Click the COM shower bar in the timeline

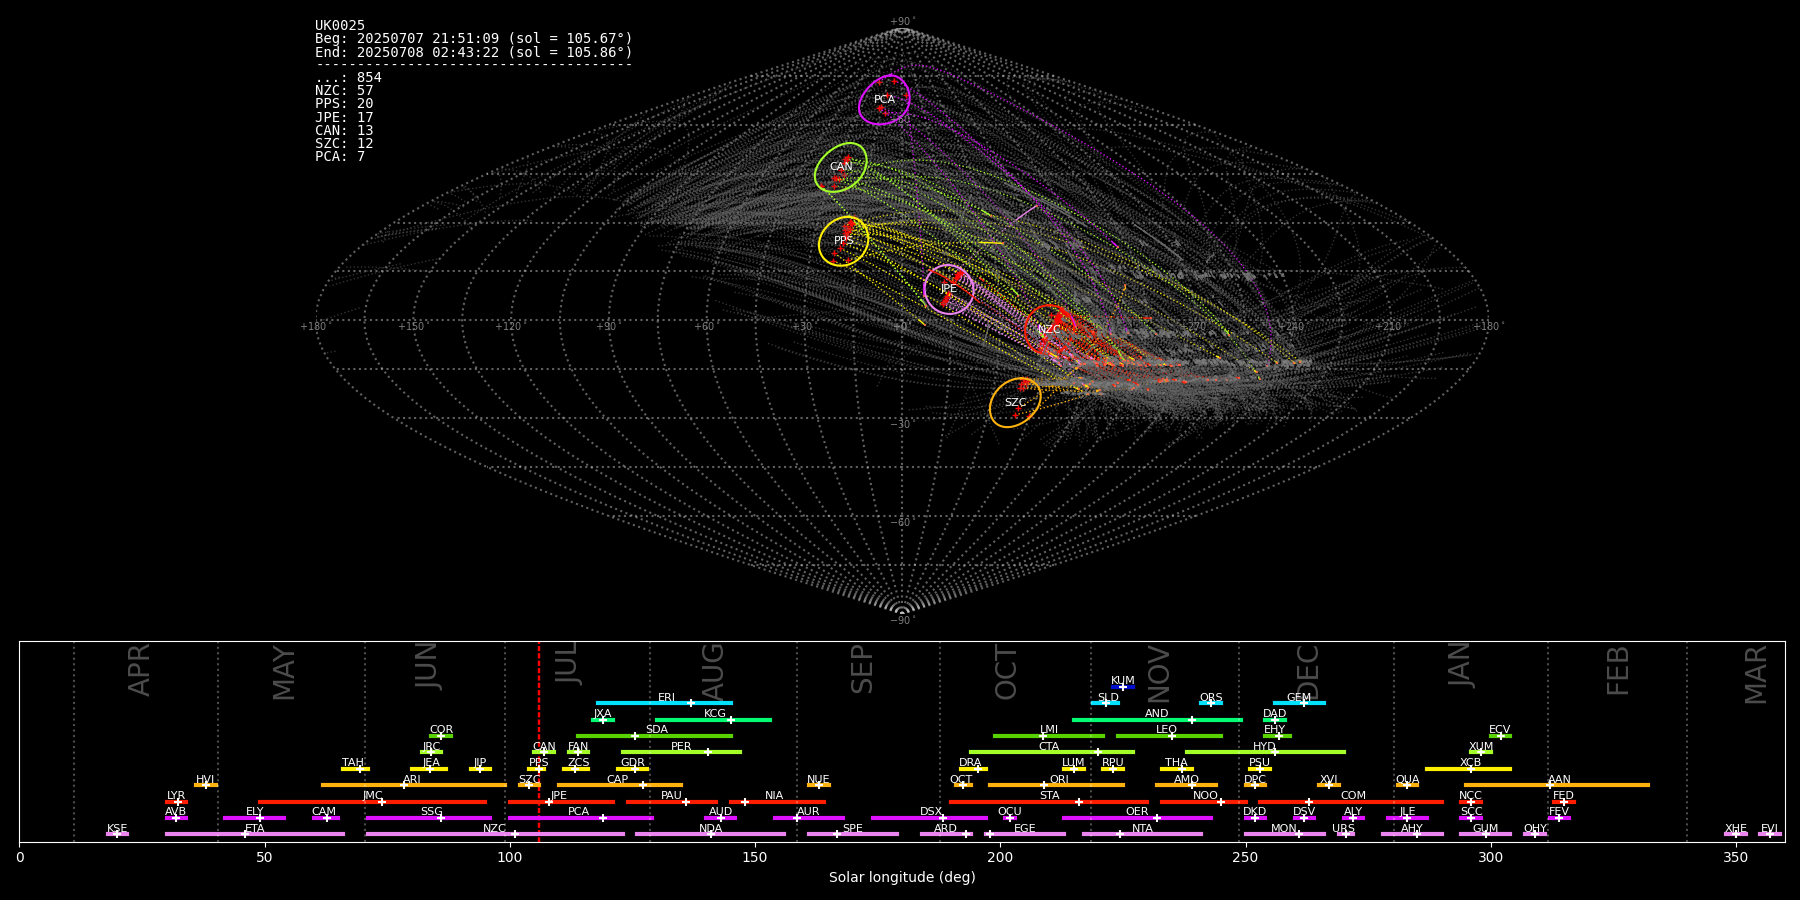click(1352, 801)
